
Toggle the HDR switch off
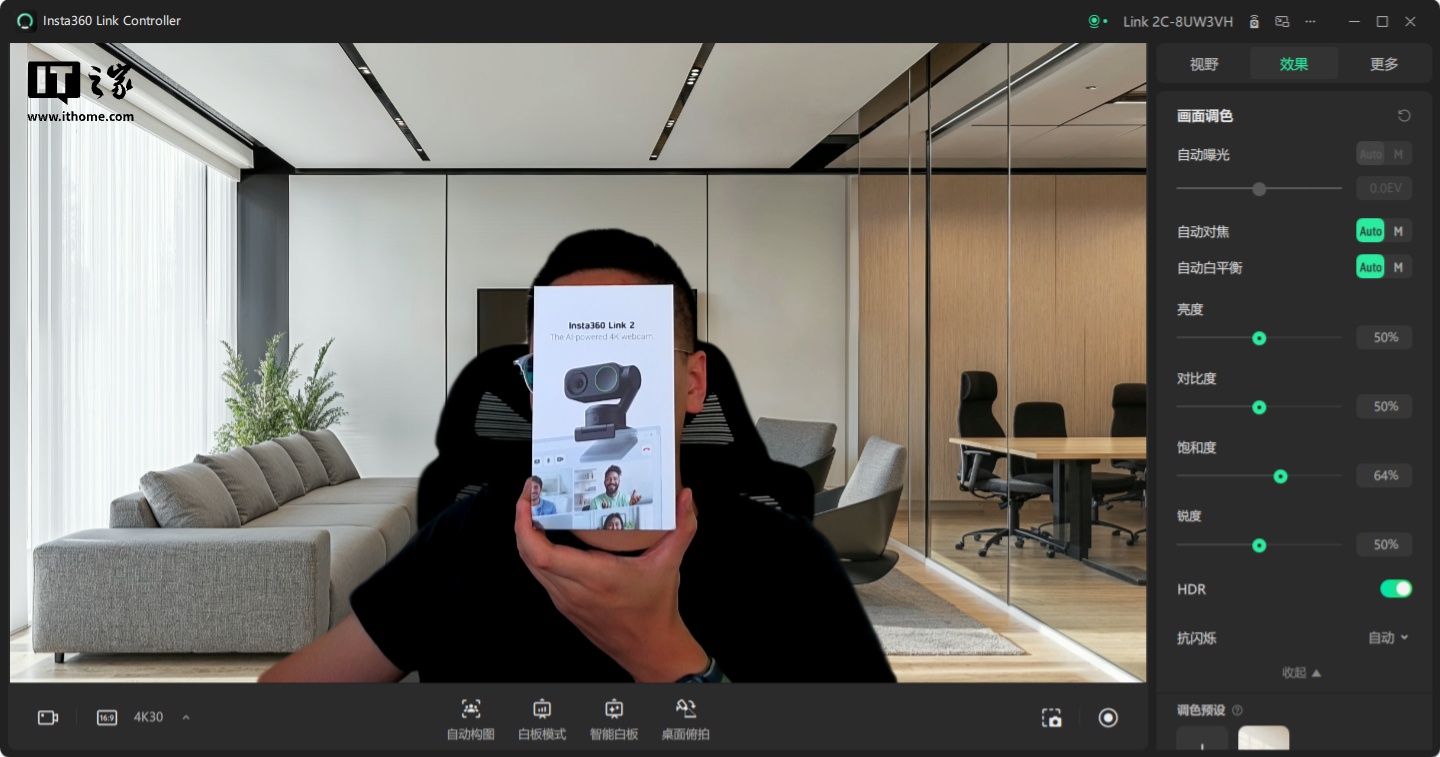point(1396,589)
